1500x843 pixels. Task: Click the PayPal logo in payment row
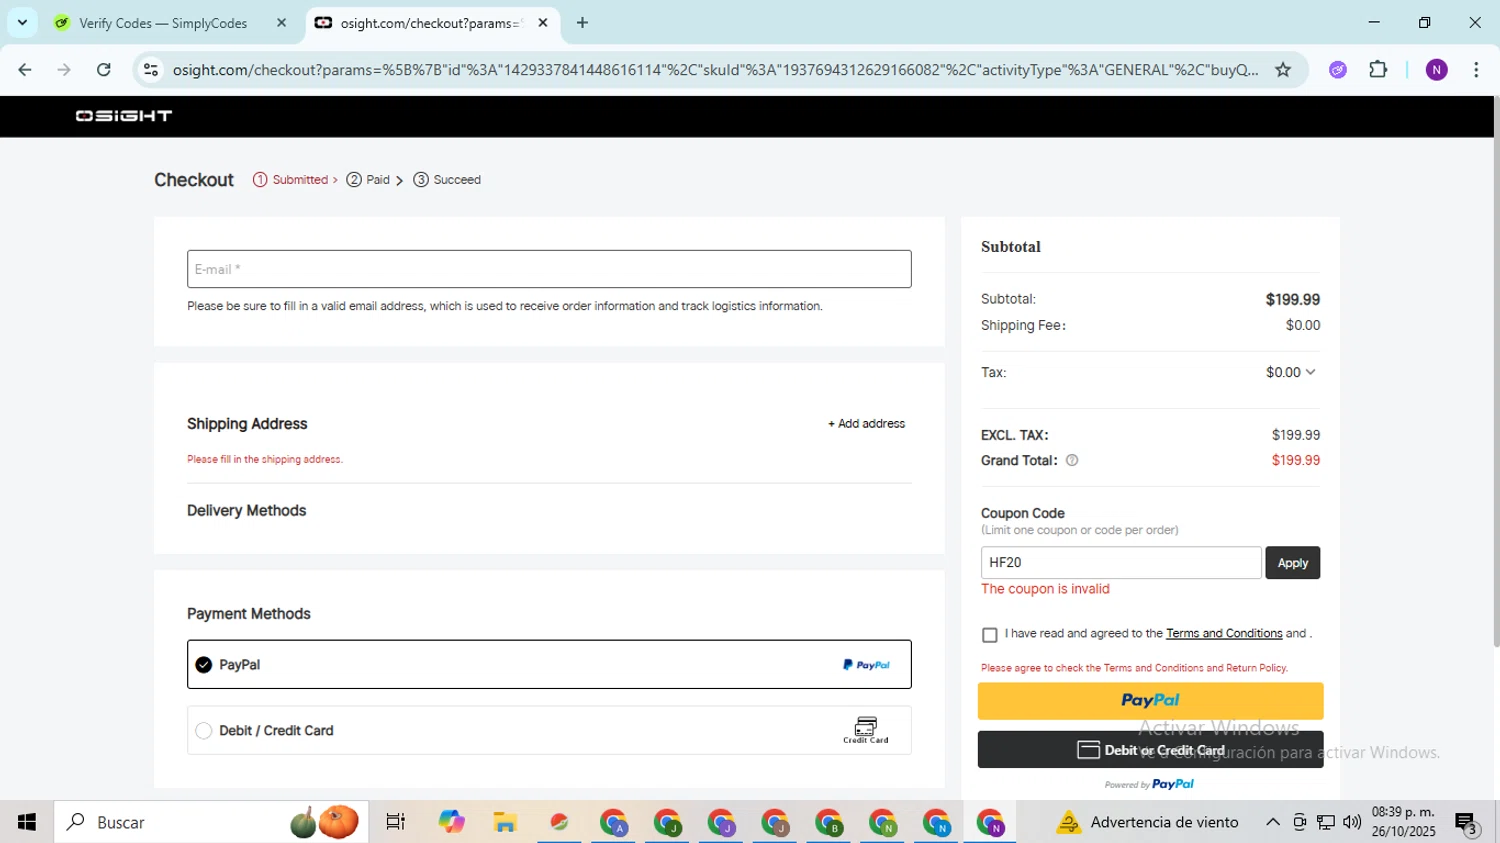(x=866, y=665)
